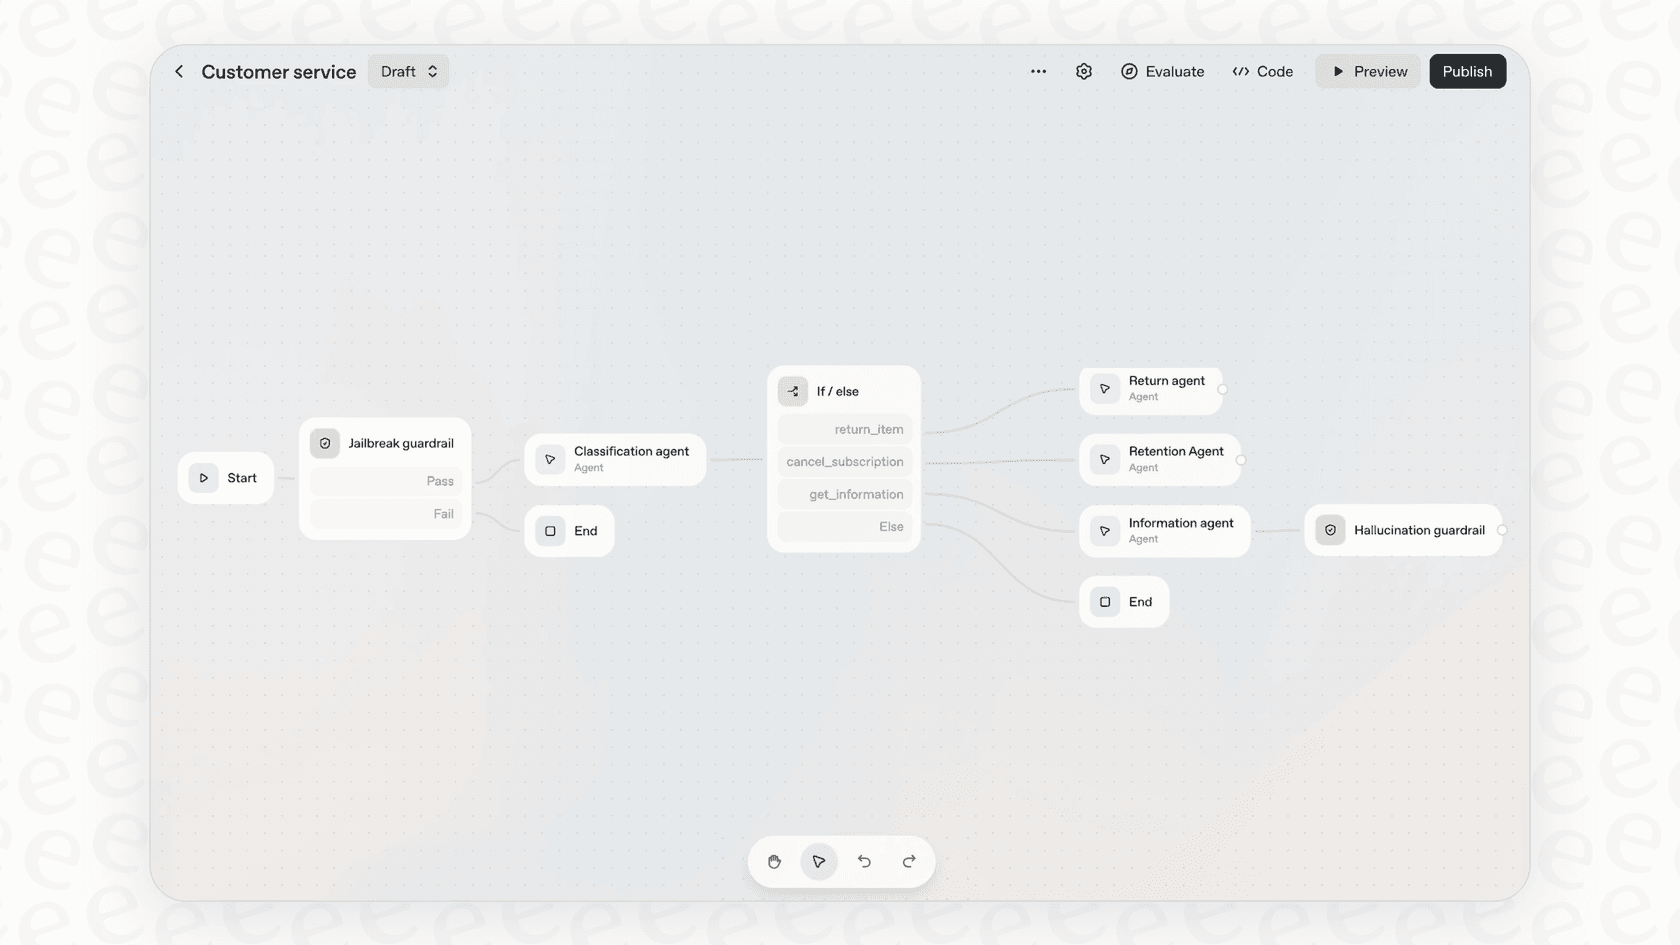Click the stop icon on the lower End node
This screenshot has height=945, width=1680.
1106,601
